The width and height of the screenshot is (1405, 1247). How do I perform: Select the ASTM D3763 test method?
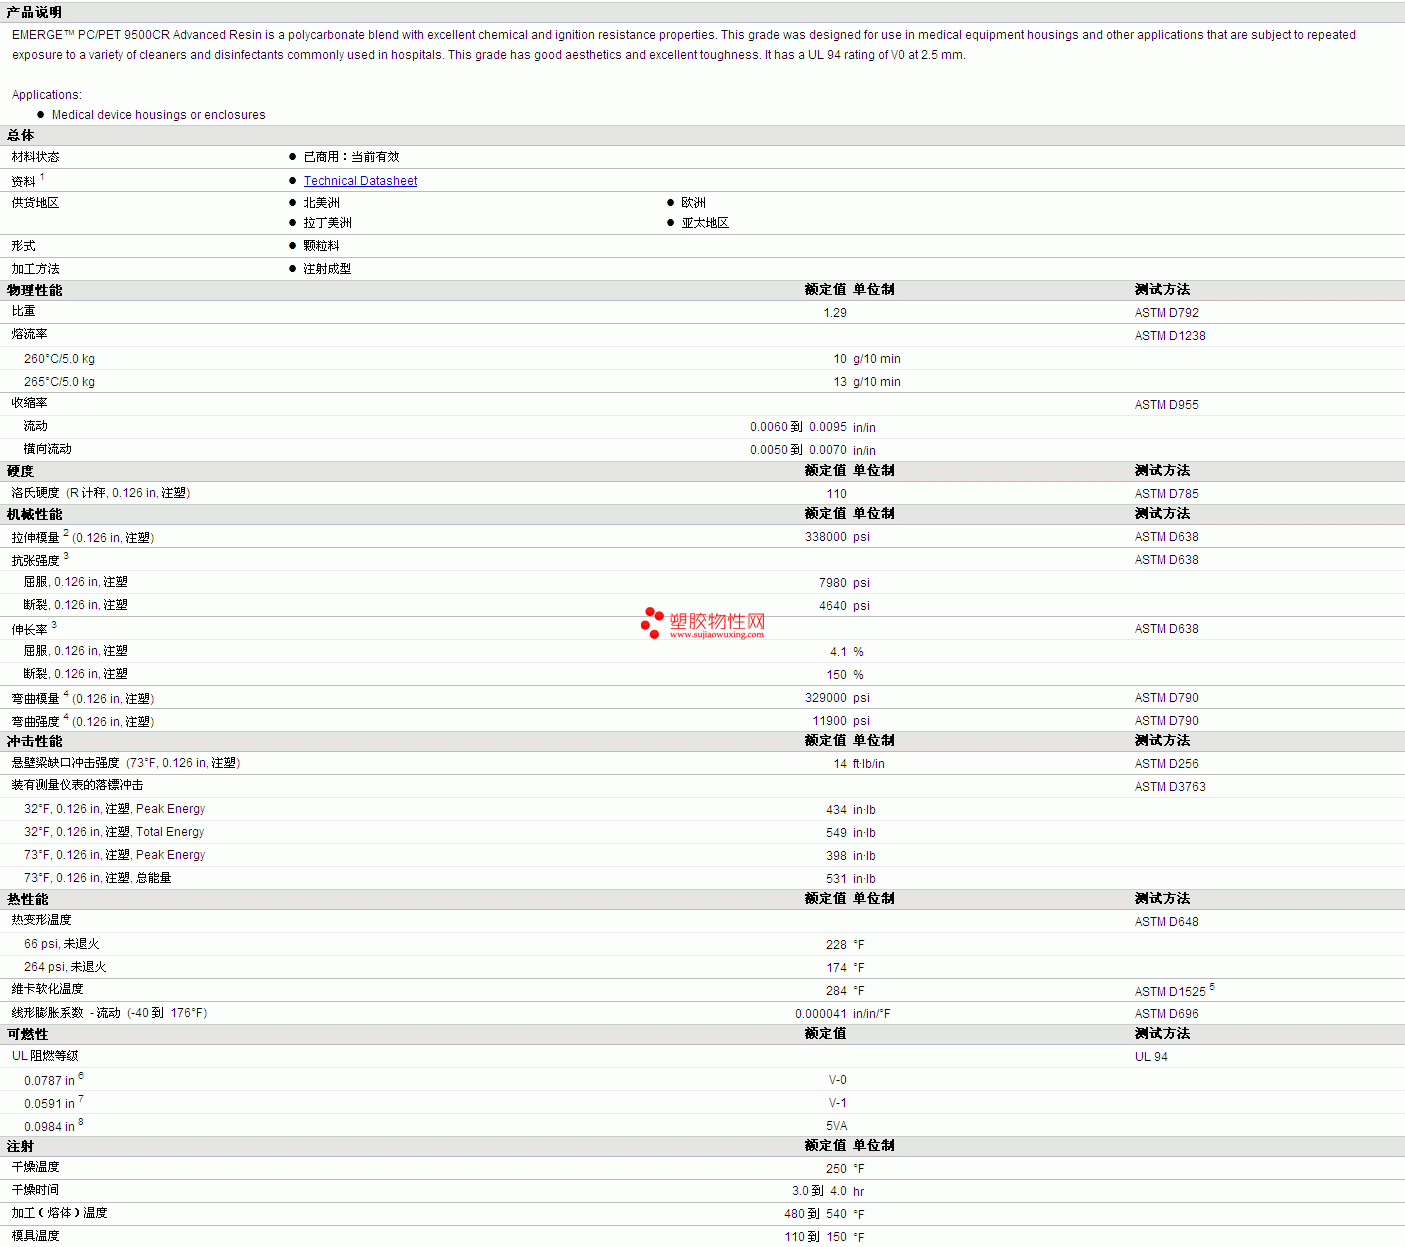tap(1170, 787)
